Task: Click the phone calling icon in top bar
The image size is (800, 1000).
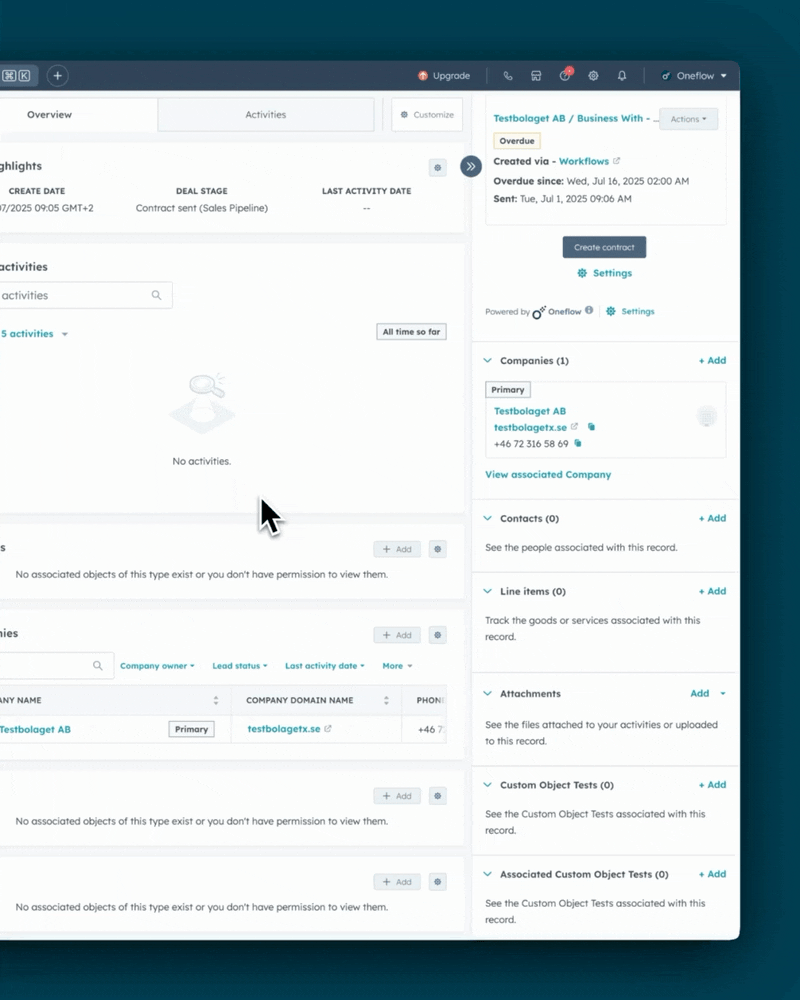Action: pyautogui.click(x=508, y=76)
